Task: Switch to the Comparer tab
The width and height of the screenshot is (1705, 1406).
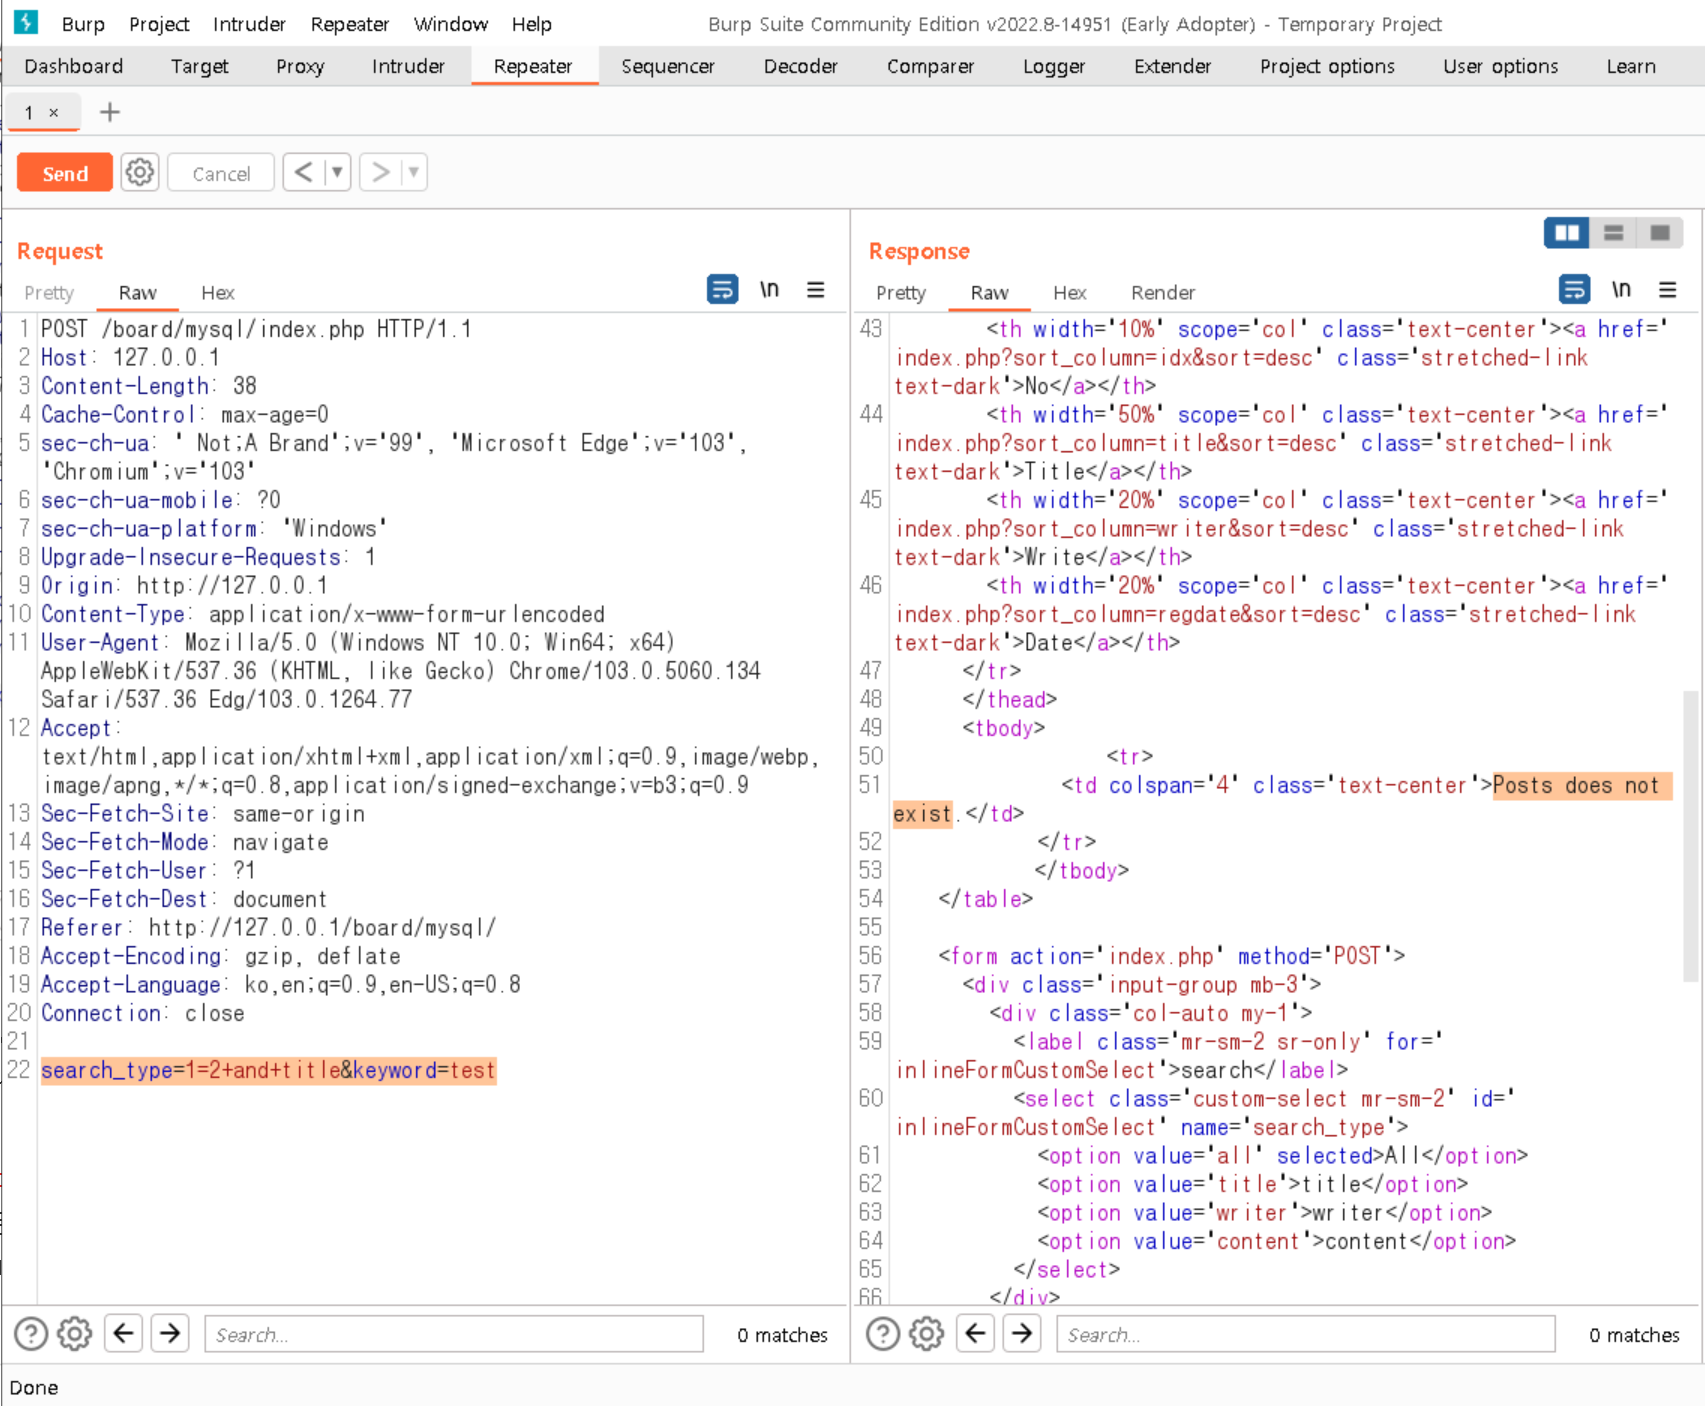Action: pyautogui.click(x=930, y=66)
